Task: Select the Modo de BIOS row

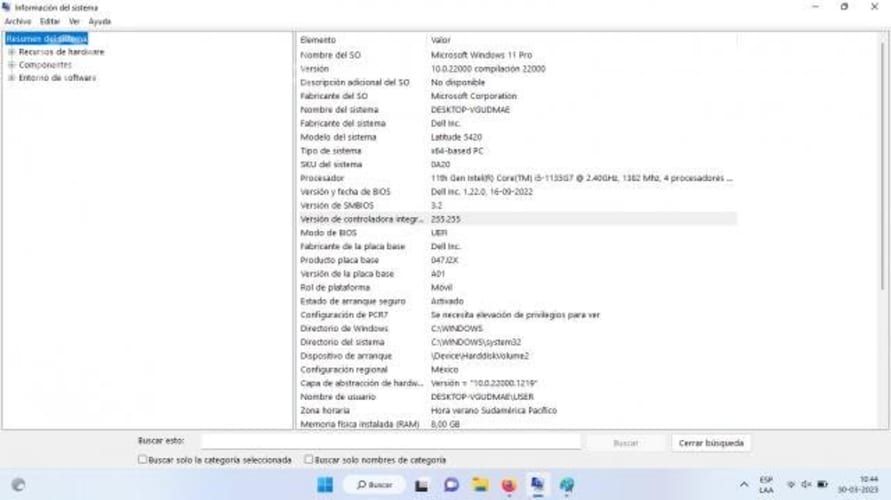Action: pyautogui.click(x=517, y=232)
